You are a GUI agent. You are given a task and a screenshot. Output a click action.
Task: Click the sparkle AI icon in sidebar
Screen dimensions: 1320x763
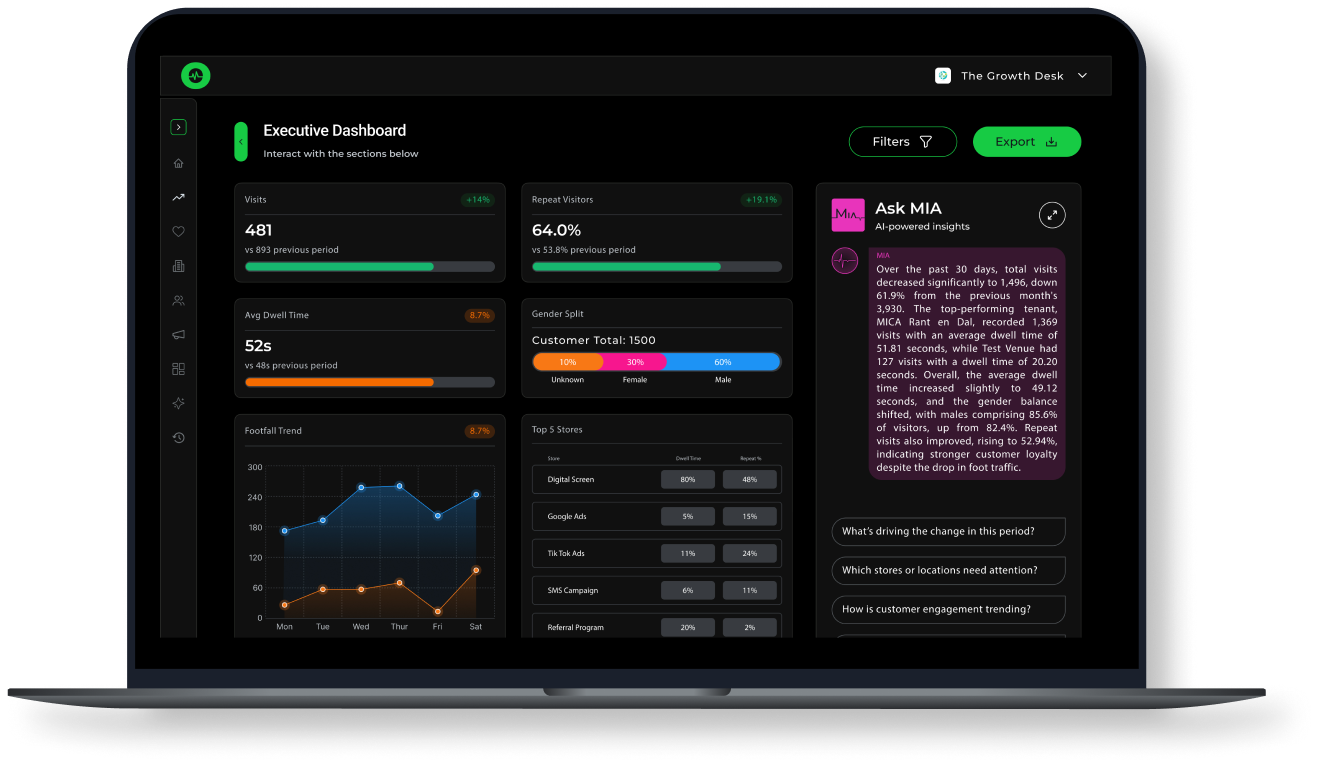tap(178, 403)
